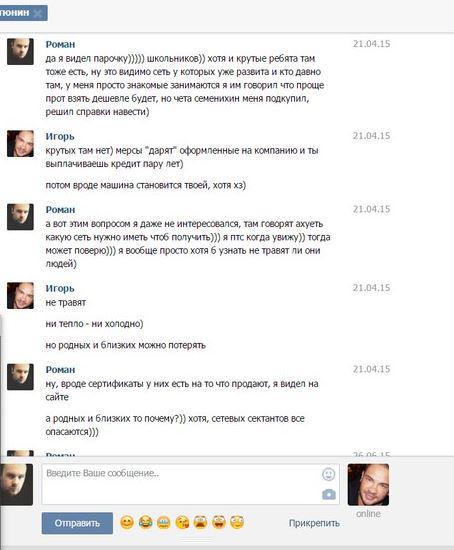
Task: Insert the screaming face emoji
Action: click(x=200, y=522)
